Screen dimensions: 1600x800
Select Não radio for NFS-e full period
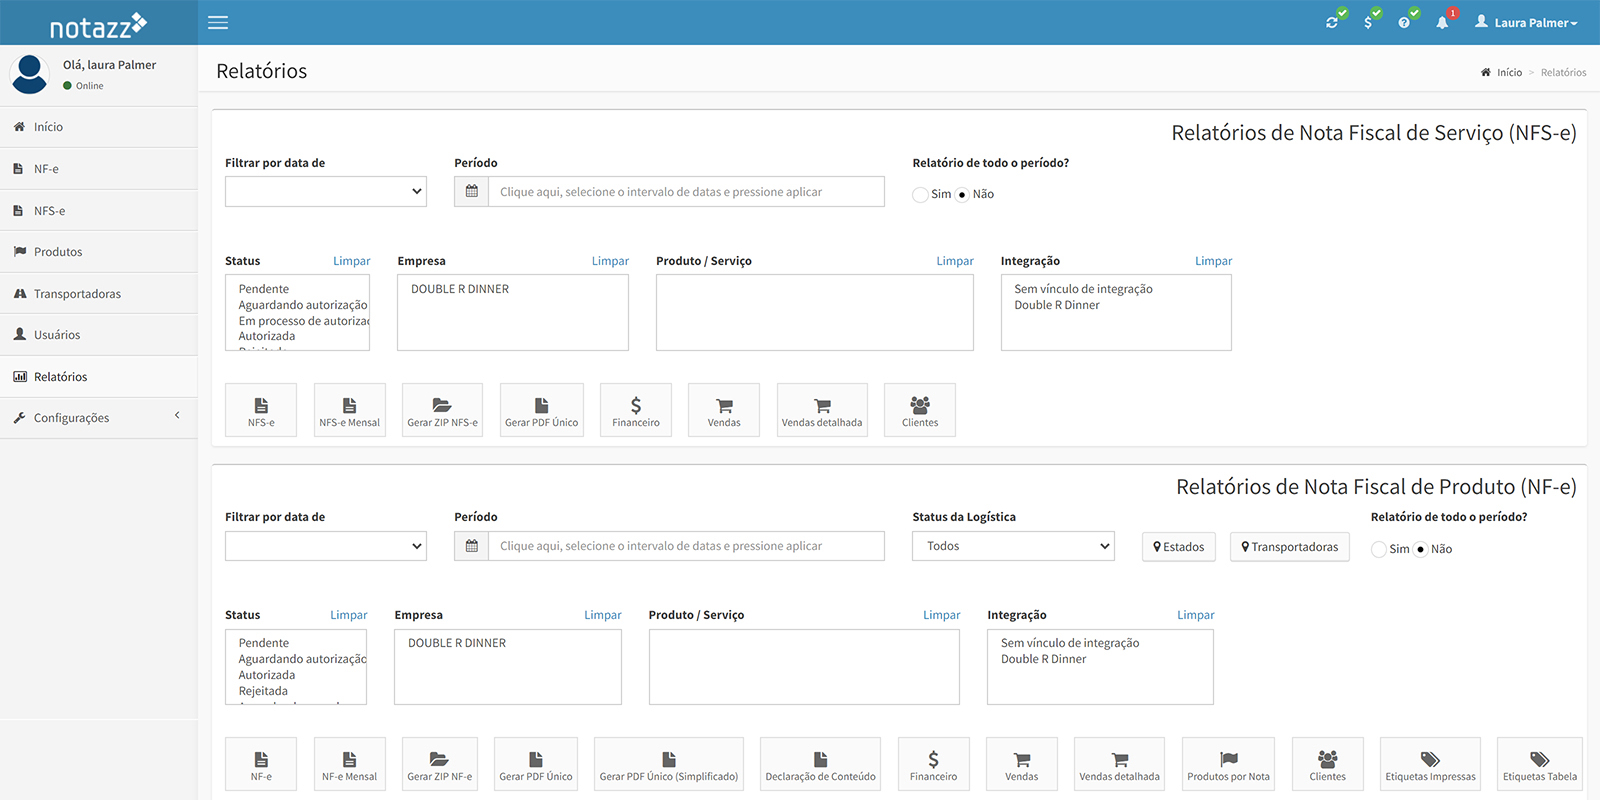pos(962,195)
